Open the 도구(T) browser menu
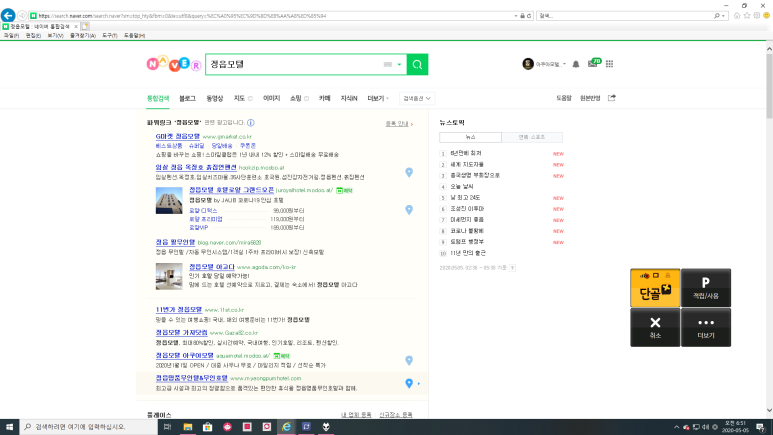Viewport: 773px width, 435px height. pyautogui.click(x=109, y=36)
